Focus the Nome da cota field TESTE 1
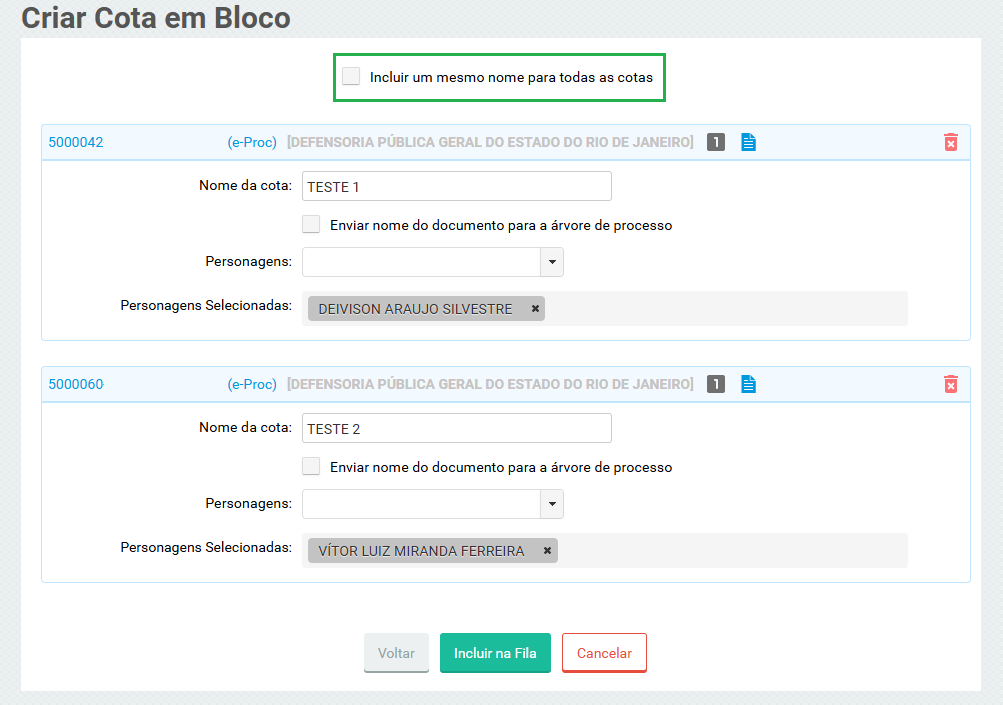Viewport: 1003px width, 705px height. (x=456, y=186)
